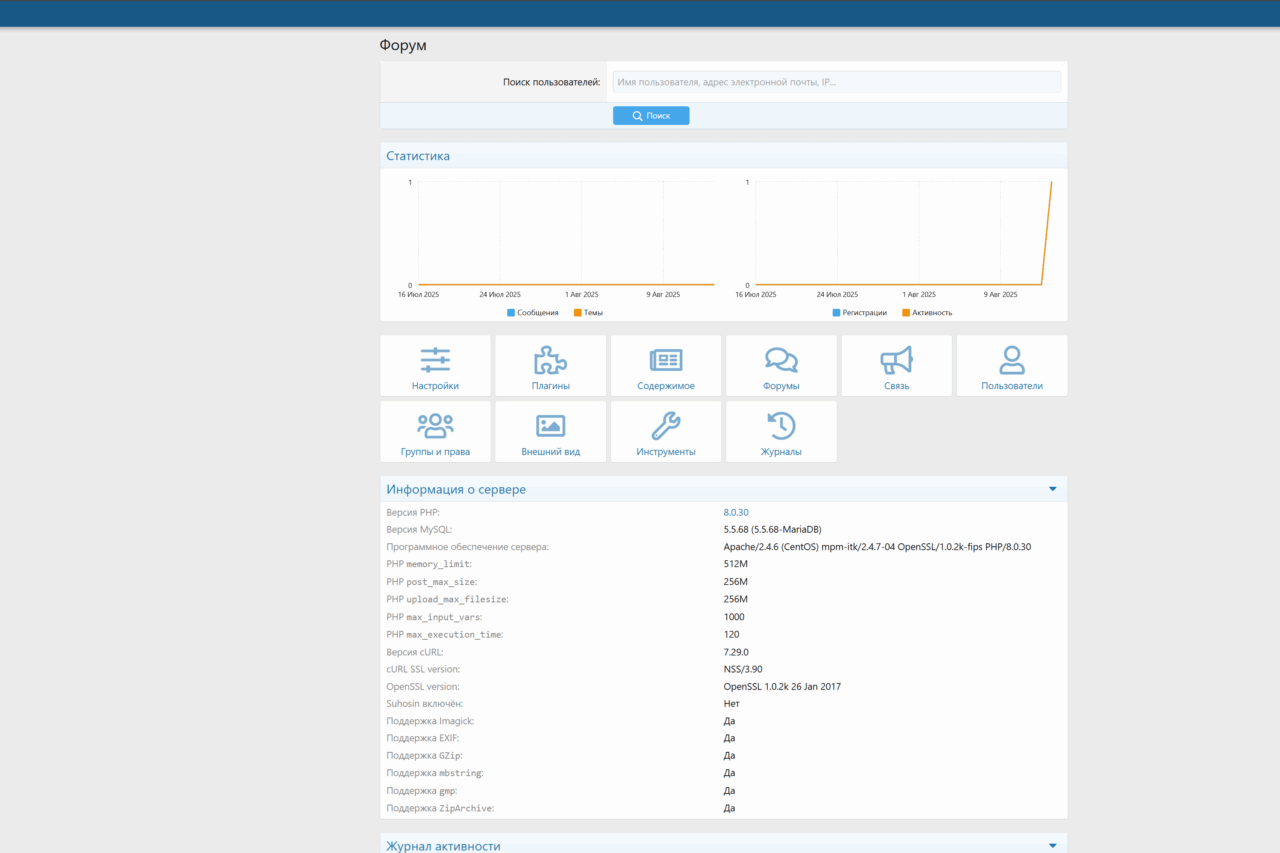Click the Журнал активности heading text

(x=444, y=846)
